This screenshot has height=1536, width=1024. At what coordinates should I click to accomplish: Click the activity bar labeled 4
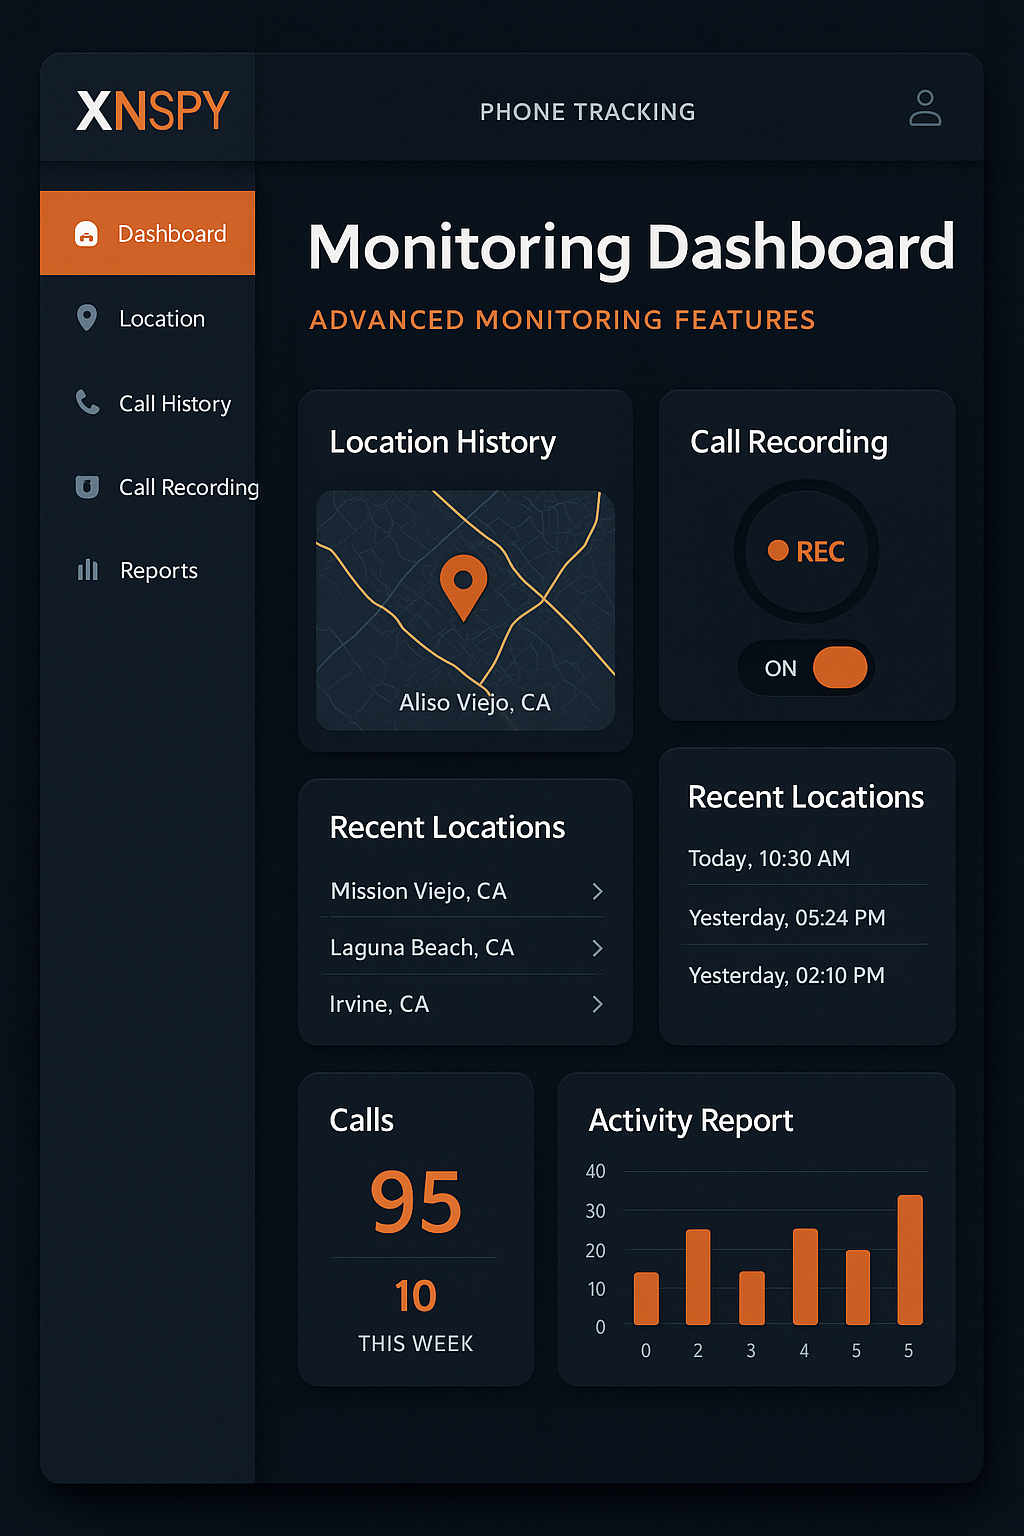pyautogui.click(x=805, y=1276)
